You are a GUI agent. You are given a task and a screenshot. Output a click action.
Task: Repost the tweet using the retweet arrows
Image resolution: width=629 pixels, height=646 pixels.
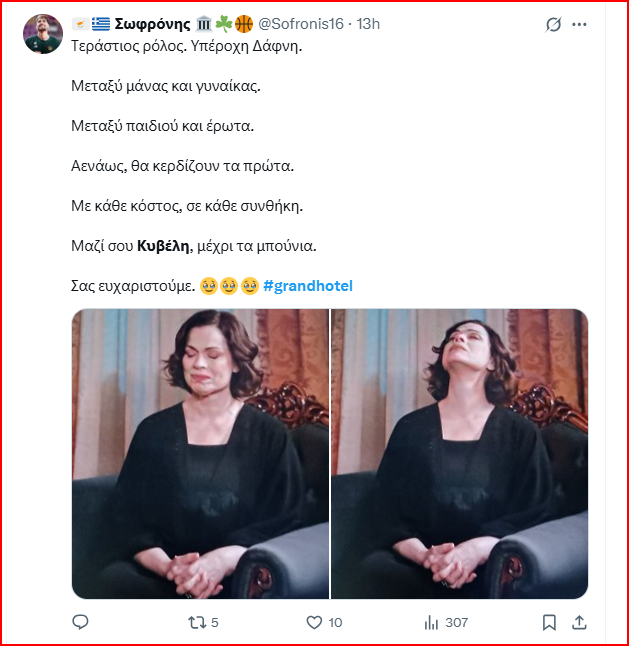coord(196,622)
